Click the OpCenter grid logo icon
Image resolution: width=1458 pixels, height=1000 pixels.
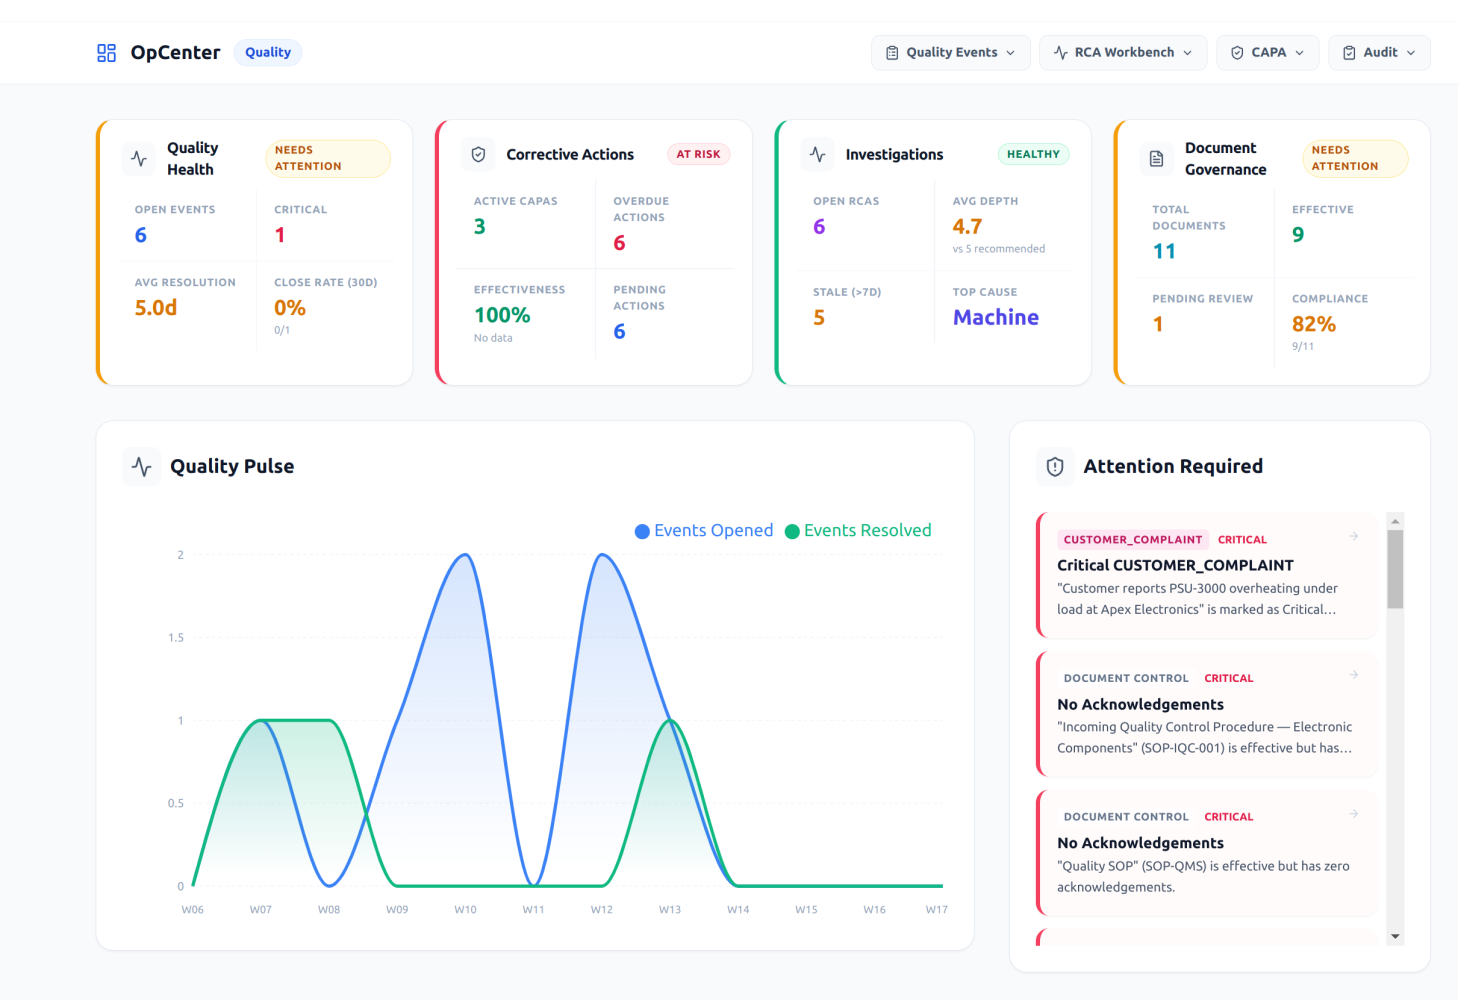click(x=106, y=53)
